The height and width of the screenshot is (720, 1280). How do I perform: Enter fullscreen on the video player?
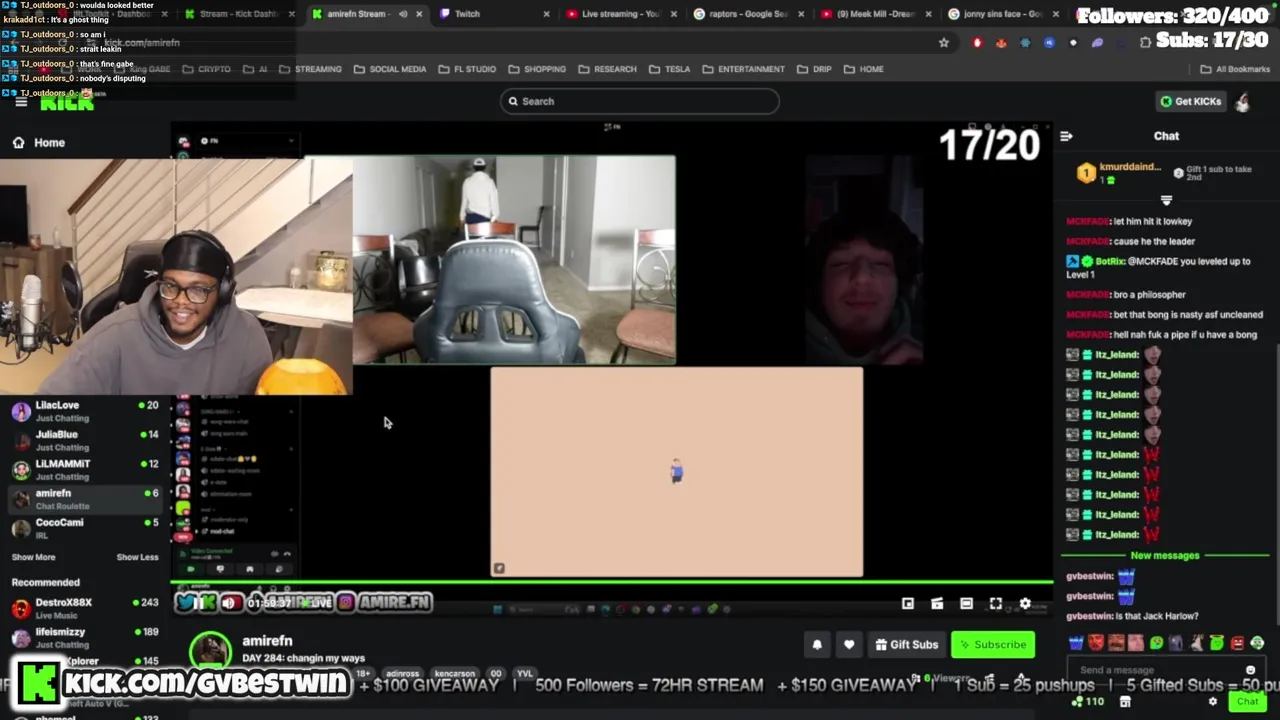(x=996, y=604)
